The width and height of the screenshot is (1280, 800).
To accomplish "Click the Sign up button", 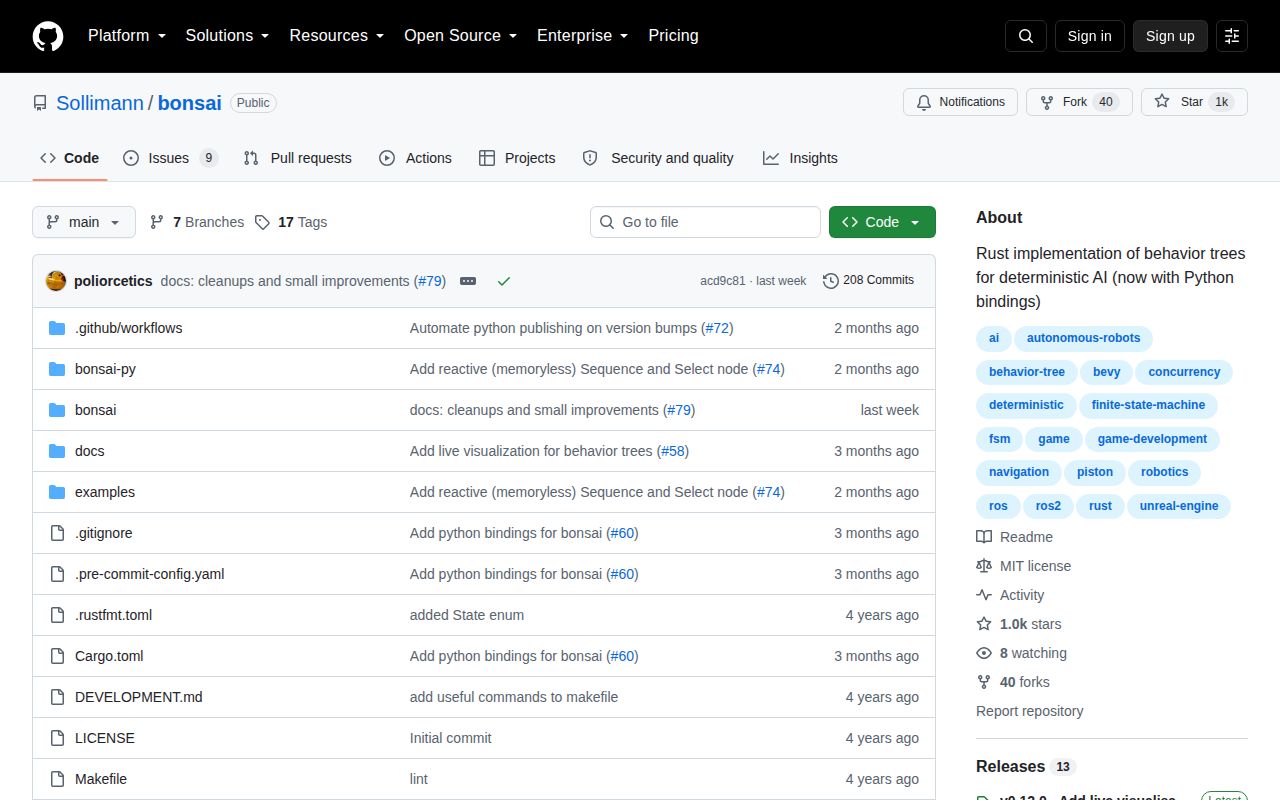I will (x=1170, y=36).
